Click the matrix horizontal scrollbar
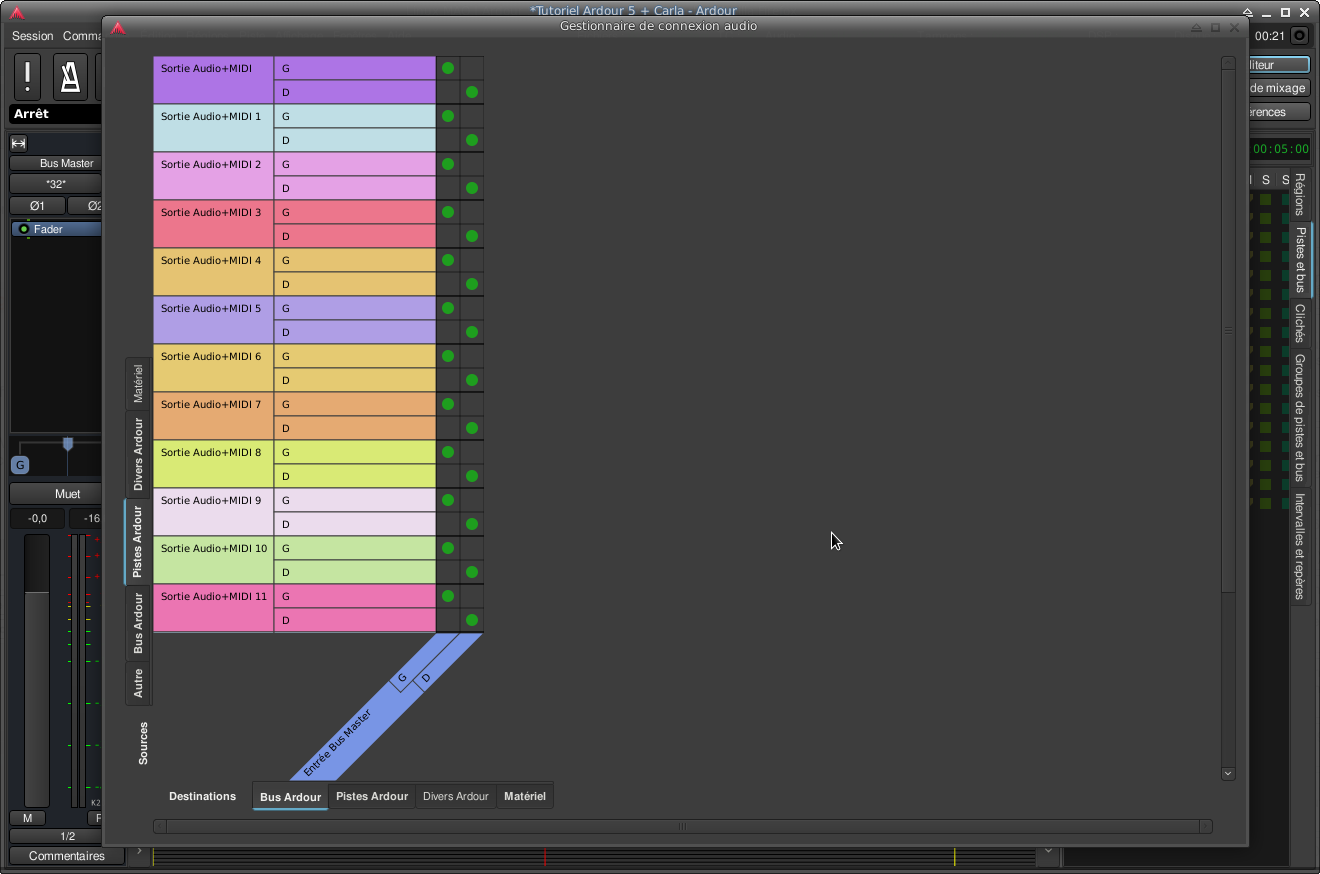Image resolution: width=1320 pixels, height=874 pixels. pyautogui.click(x=683, y=826)
